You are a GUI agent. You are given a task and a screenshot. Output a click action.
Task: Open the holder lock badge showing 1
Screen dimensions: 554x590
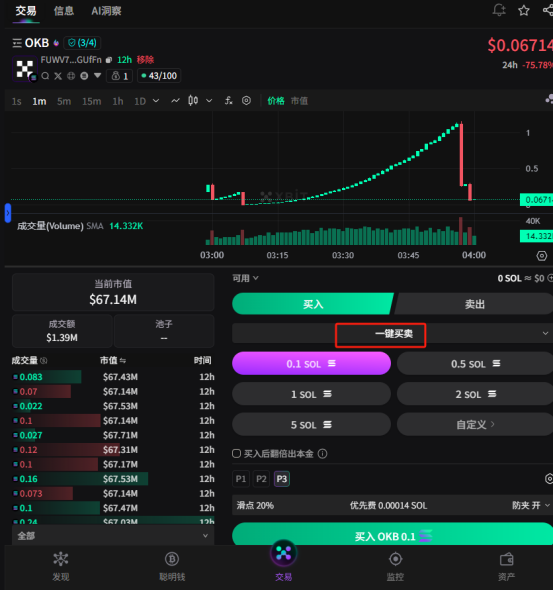coord(120,76)
